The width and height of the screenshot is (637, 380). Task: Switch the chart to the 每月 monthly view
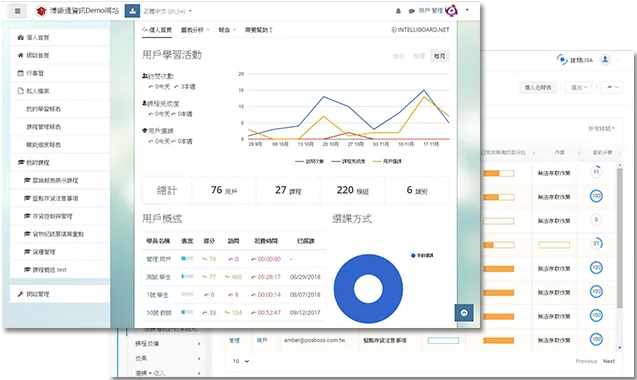pos(440,56)
